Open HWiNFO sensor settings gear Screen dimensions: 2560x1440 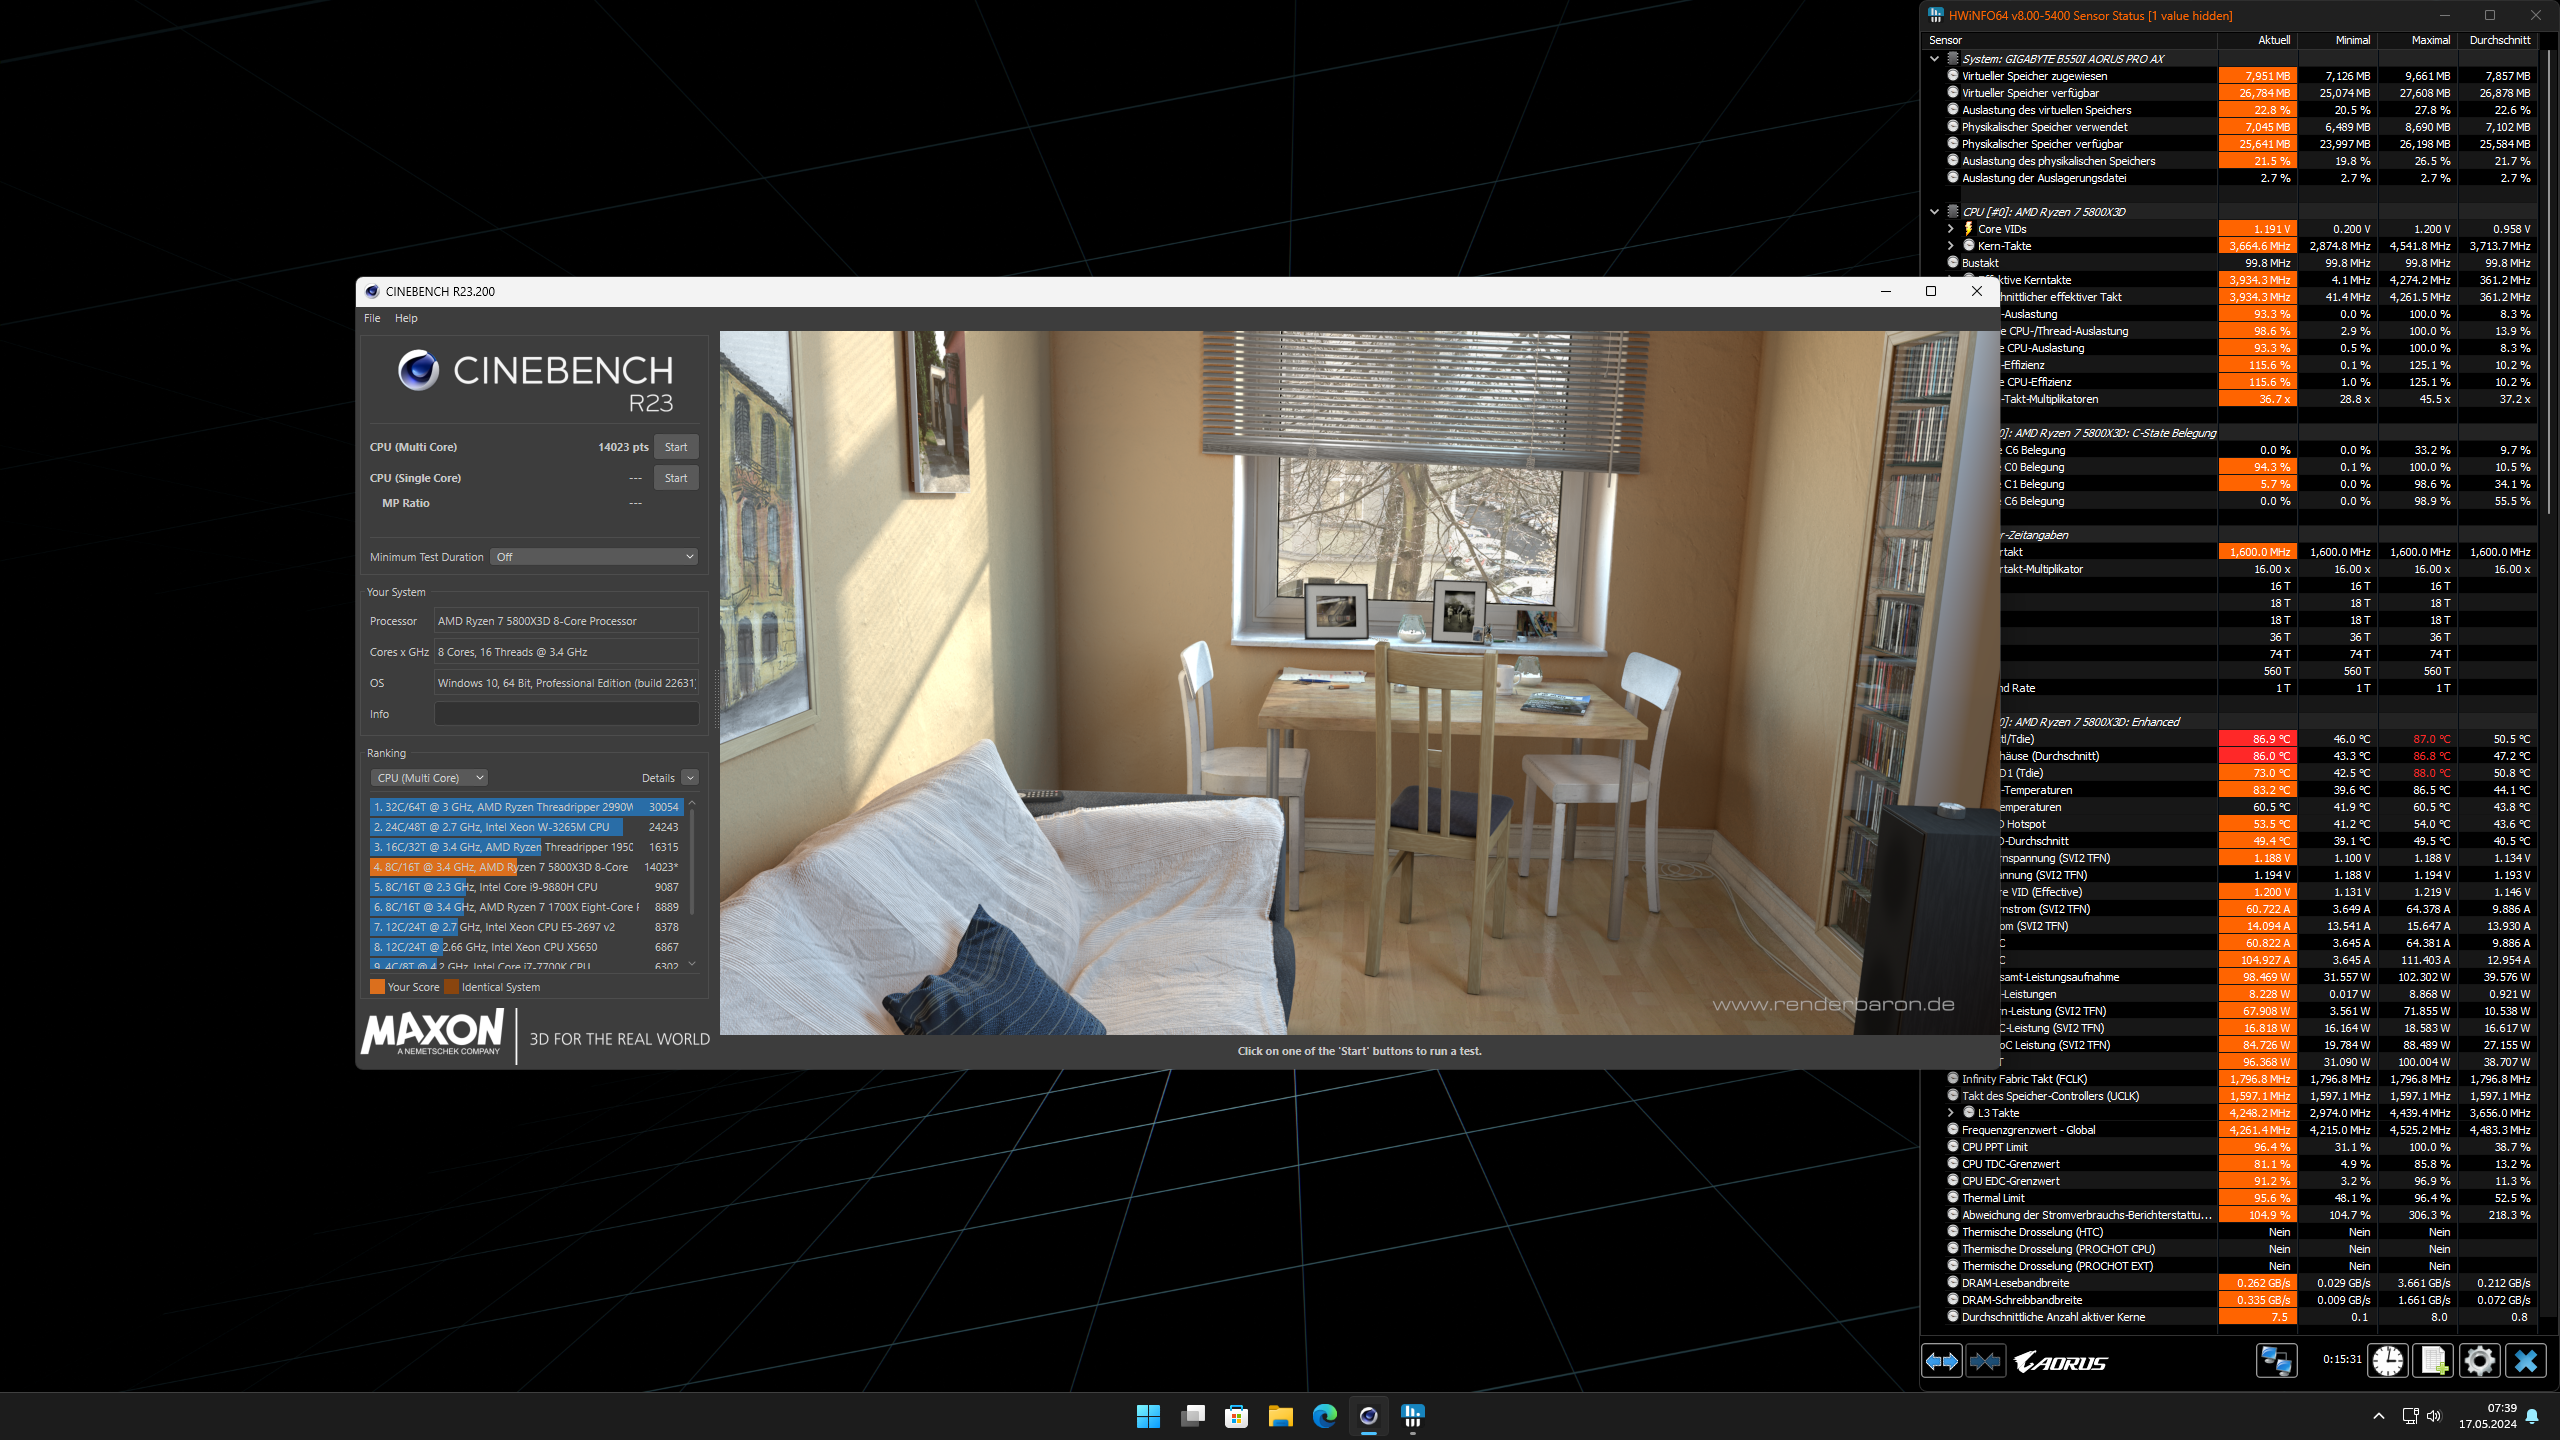[2479, 1361]
